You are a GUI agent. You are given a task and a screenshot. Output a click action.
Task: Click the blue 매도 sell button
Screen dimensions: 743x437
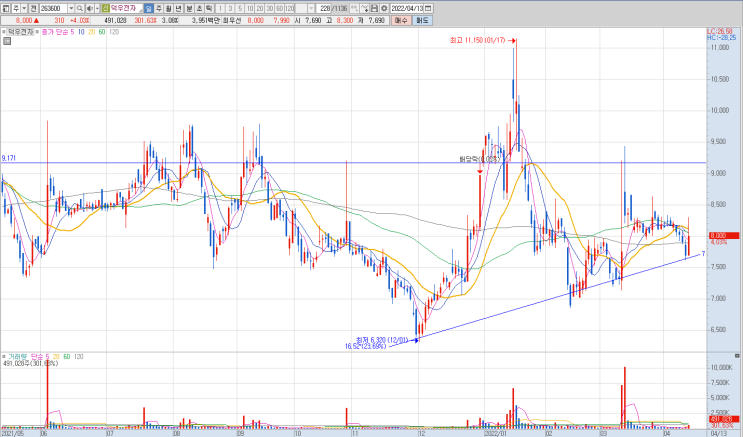(x=422, y=20)
